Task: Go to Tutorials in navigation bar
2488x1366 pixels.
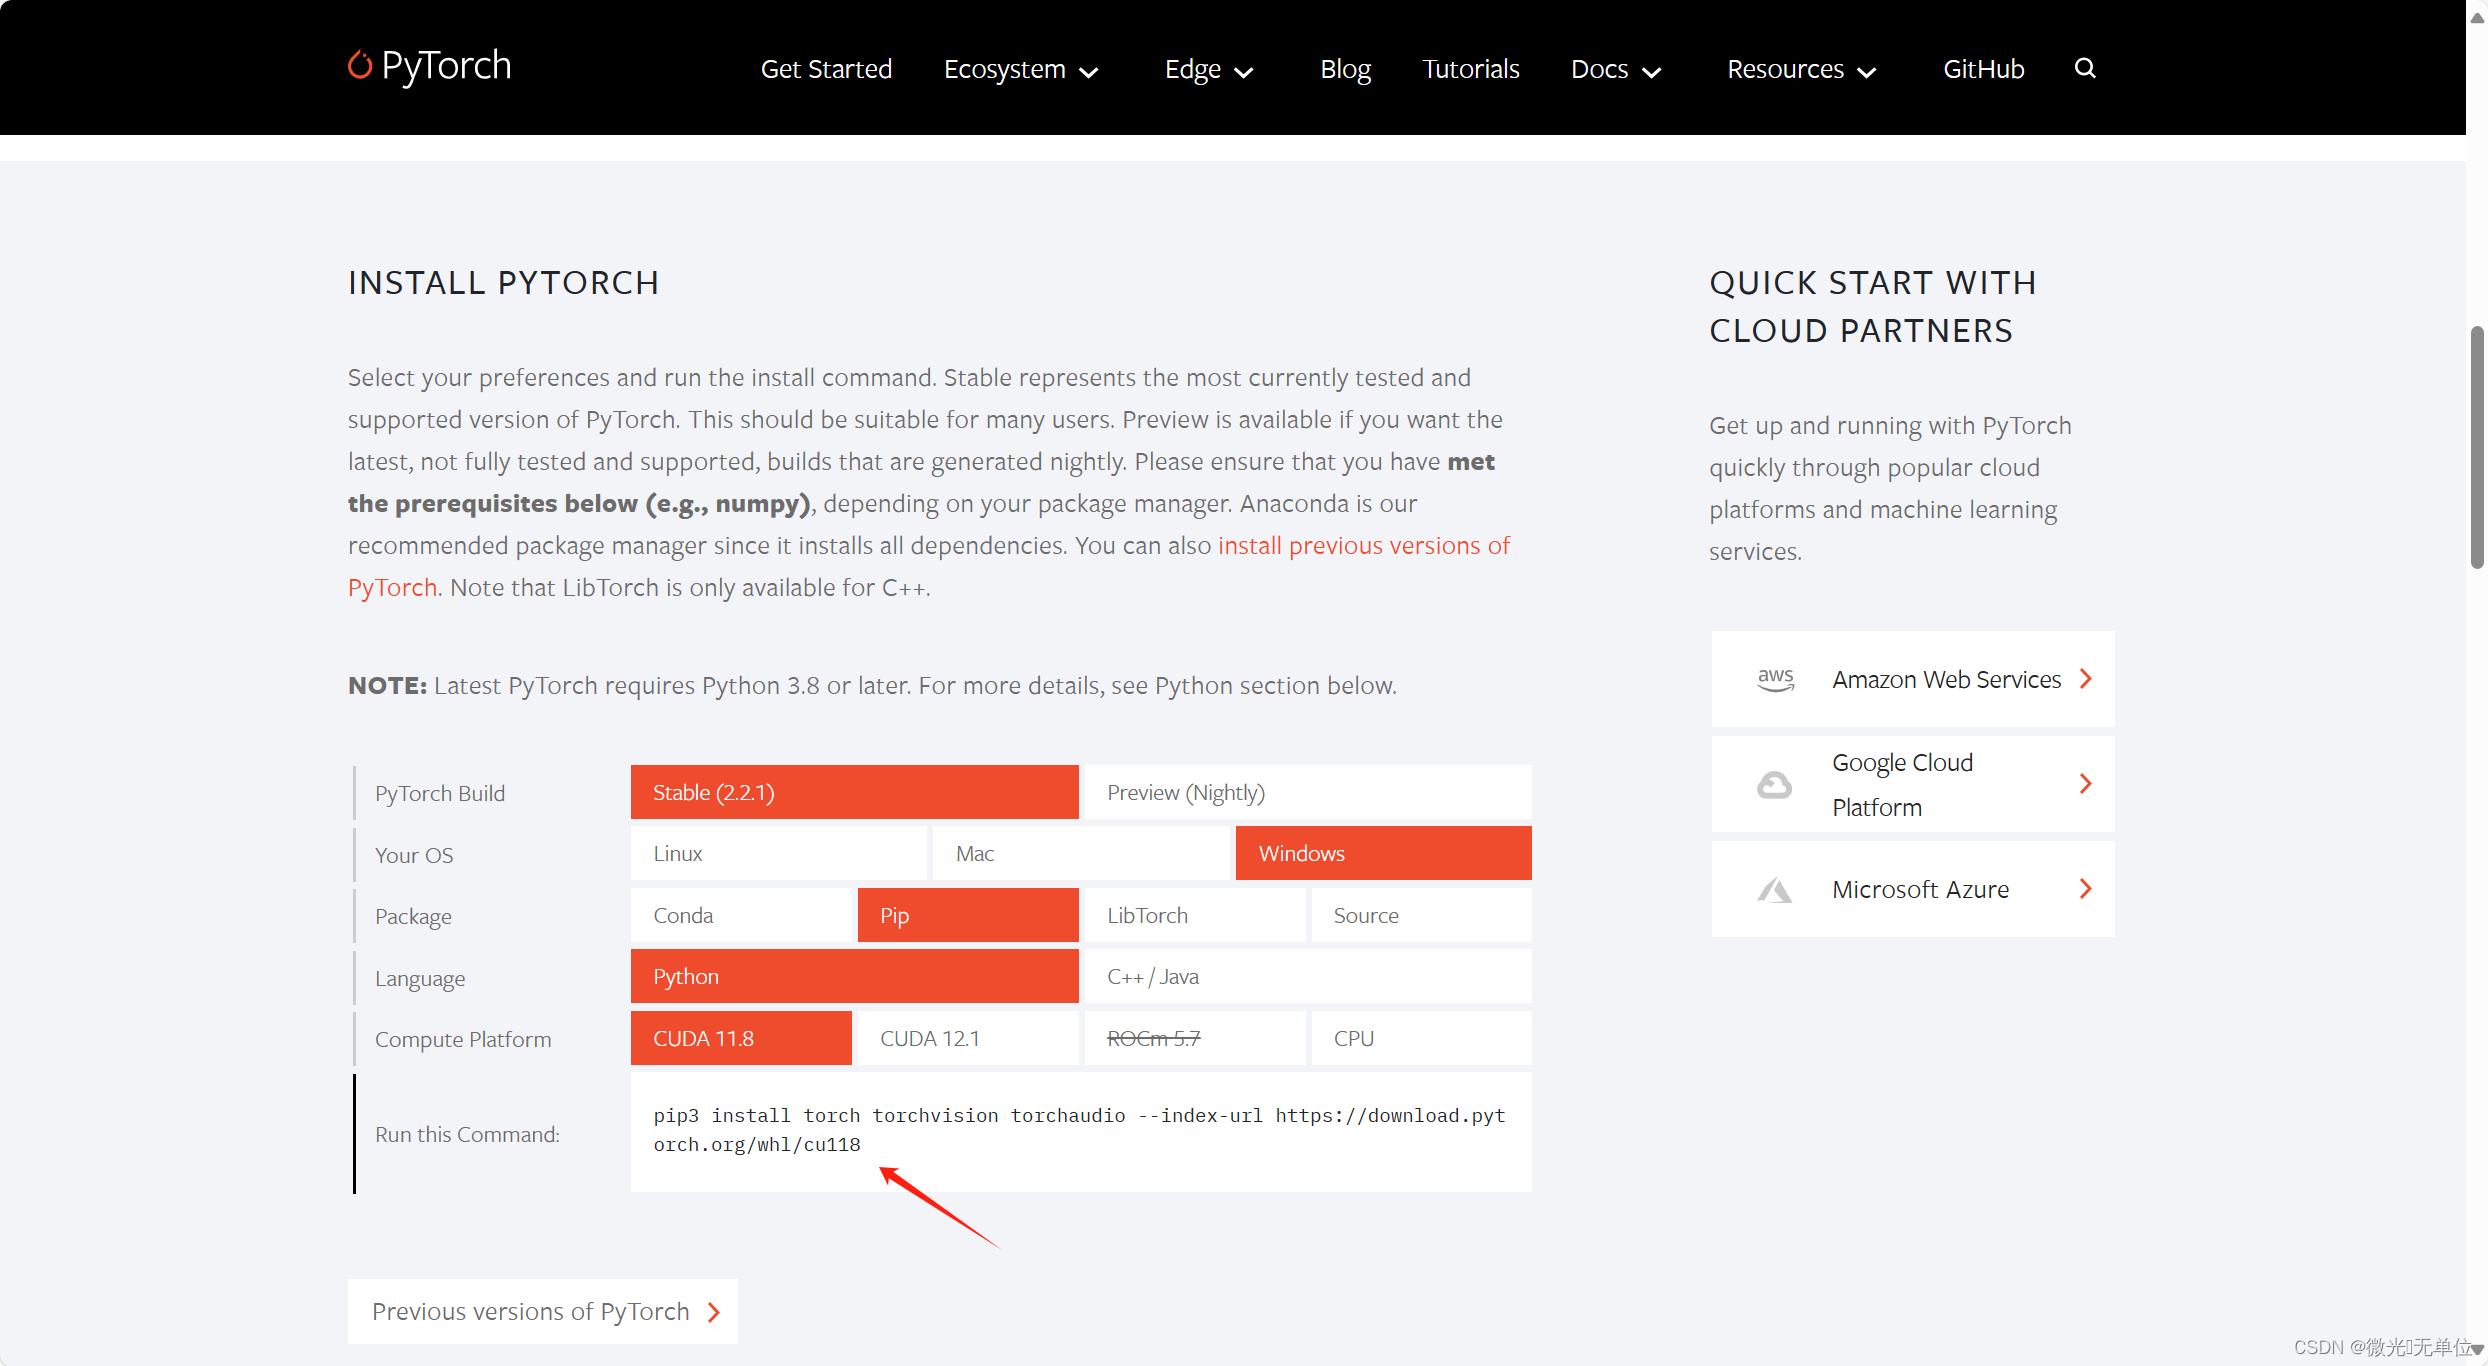Action: coord(1470,69)
